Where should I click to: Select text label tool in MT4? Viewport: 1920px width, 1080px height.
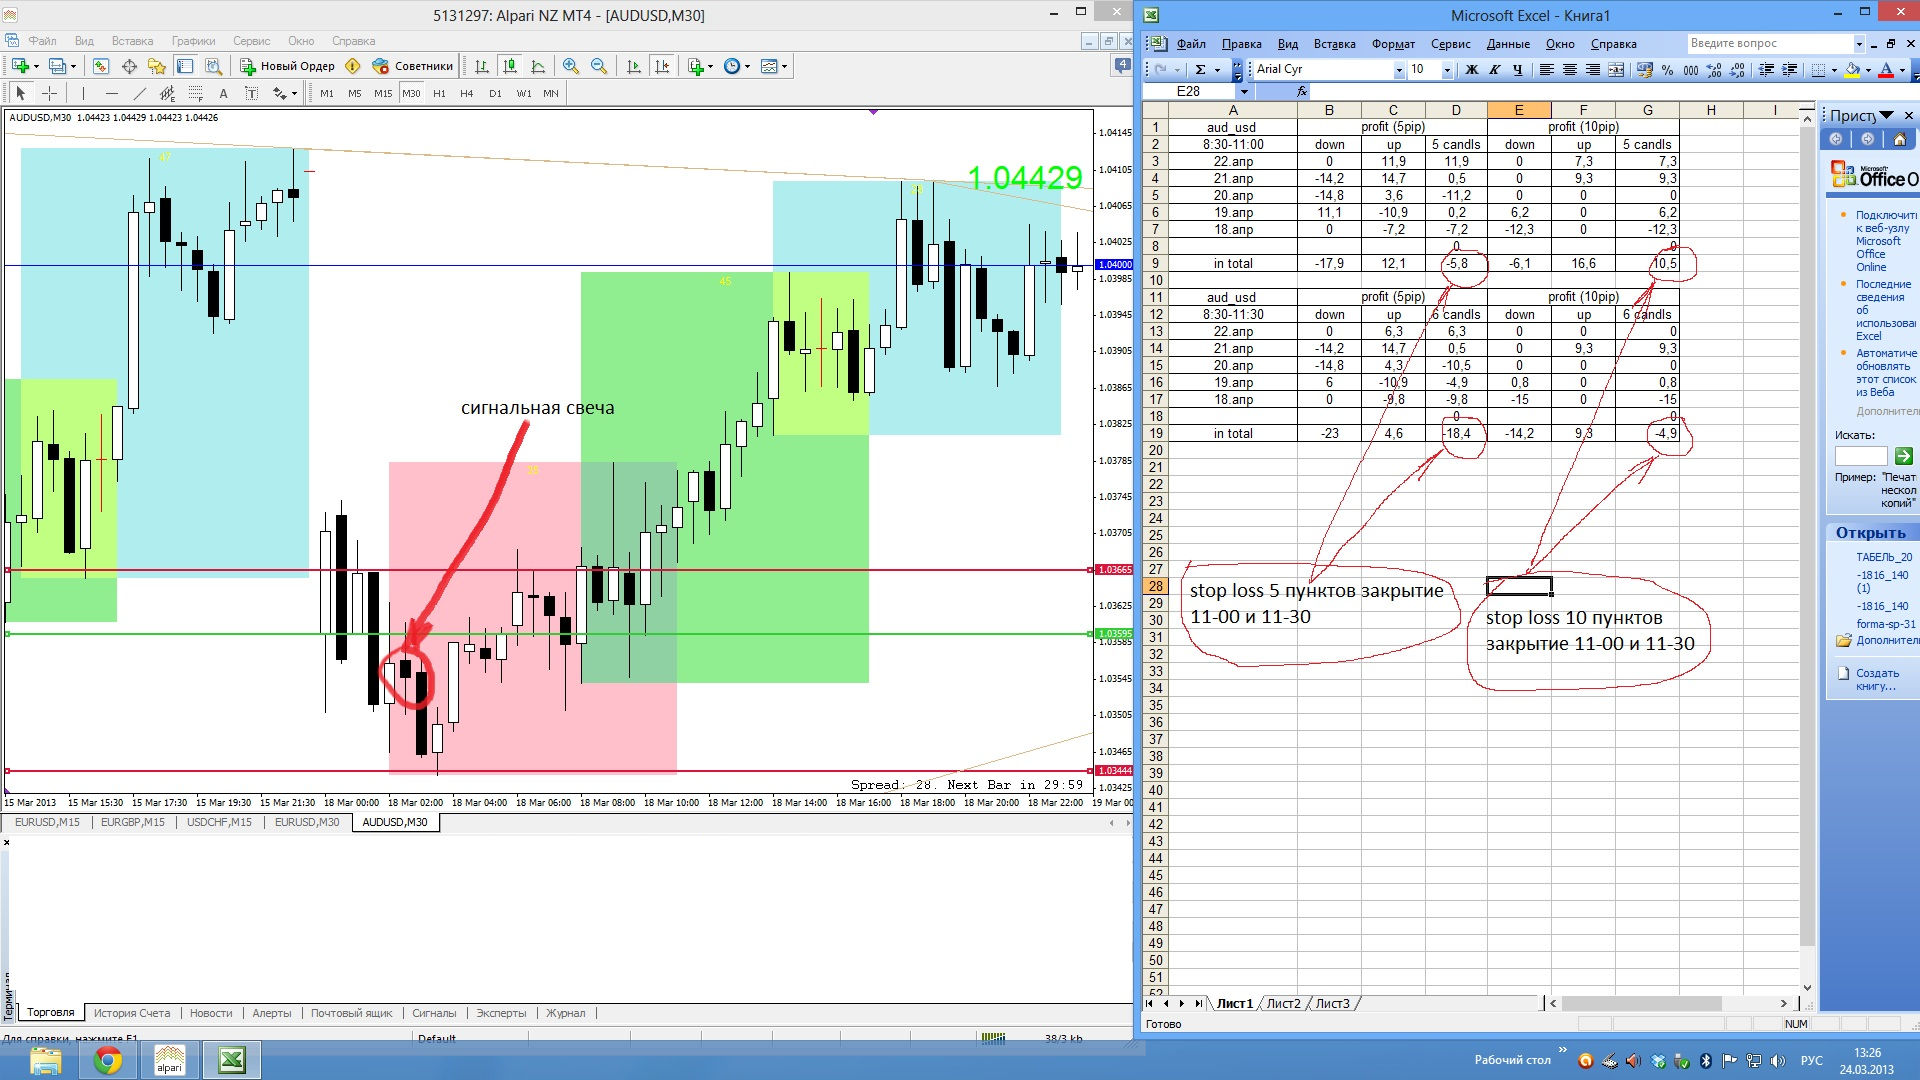[x=251, y=93]
